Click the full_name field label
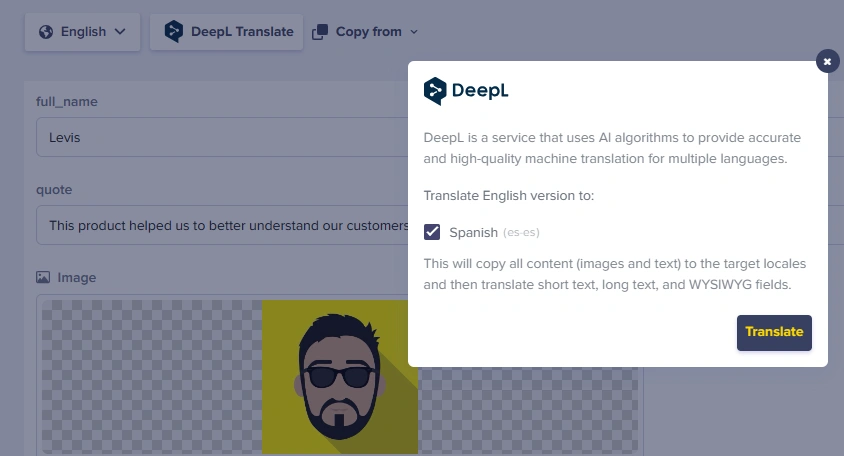 pyautogui.click(x=67, y=102)
